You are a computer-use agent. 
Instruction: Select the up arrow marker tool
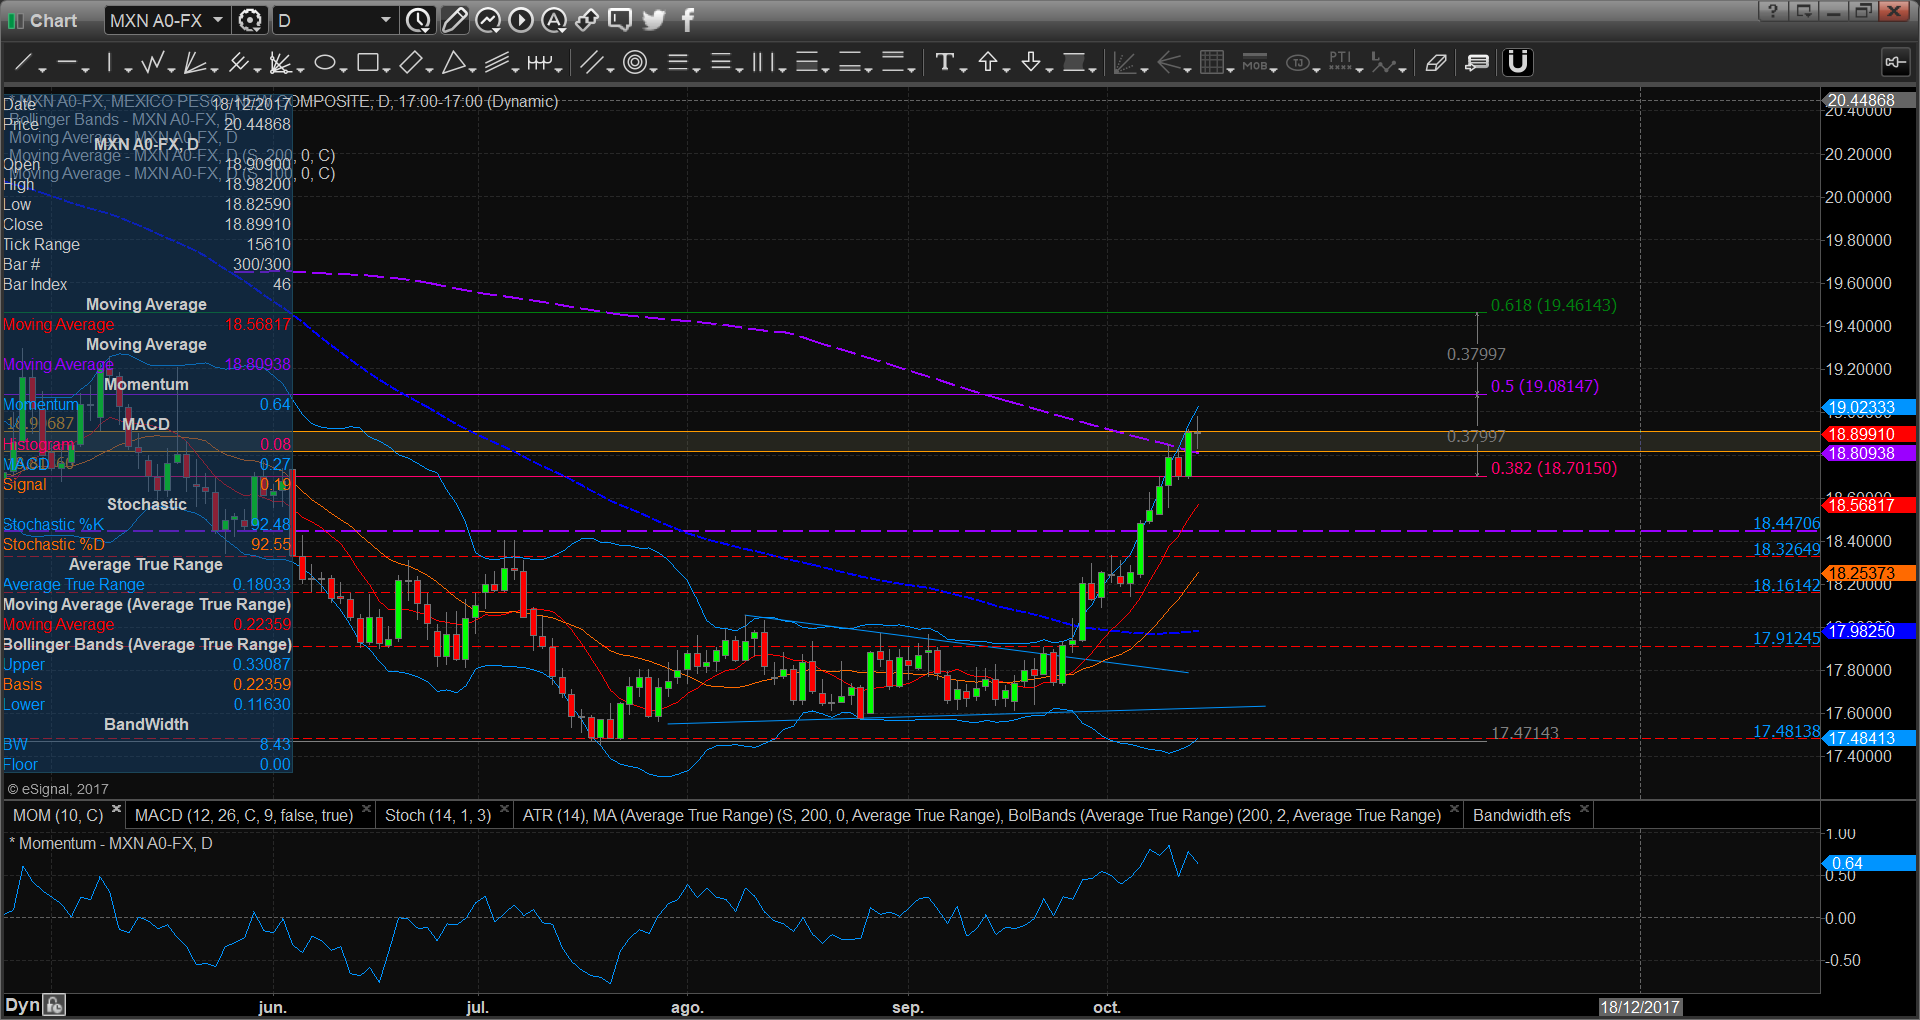(x=988, y=63)
